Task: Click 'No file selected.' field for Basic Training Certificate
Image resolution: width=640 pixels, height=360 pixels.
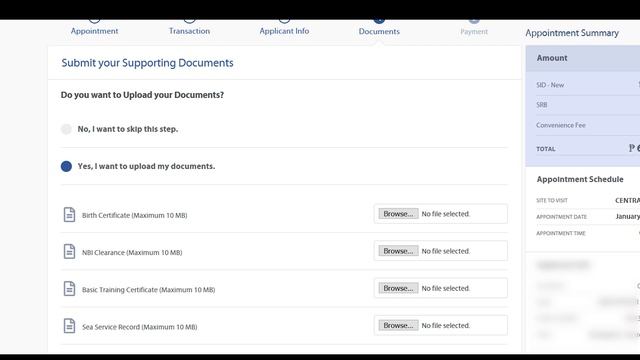Action: [446, 288]
